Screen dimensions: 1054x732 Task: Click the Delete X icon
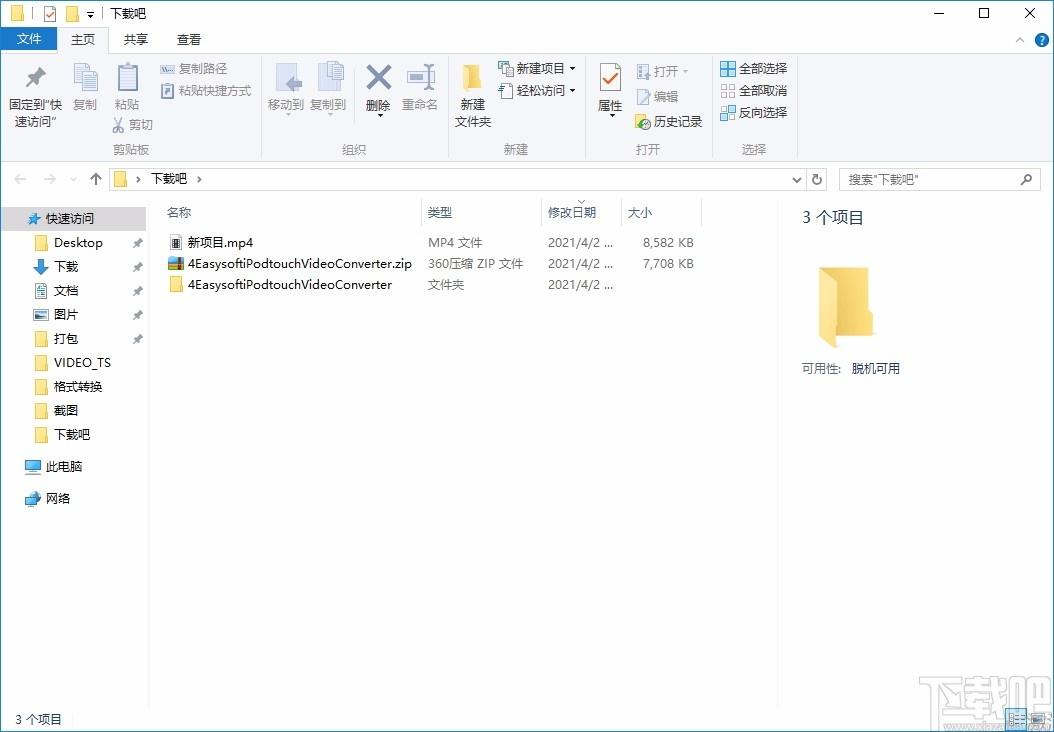pos(378,79)
